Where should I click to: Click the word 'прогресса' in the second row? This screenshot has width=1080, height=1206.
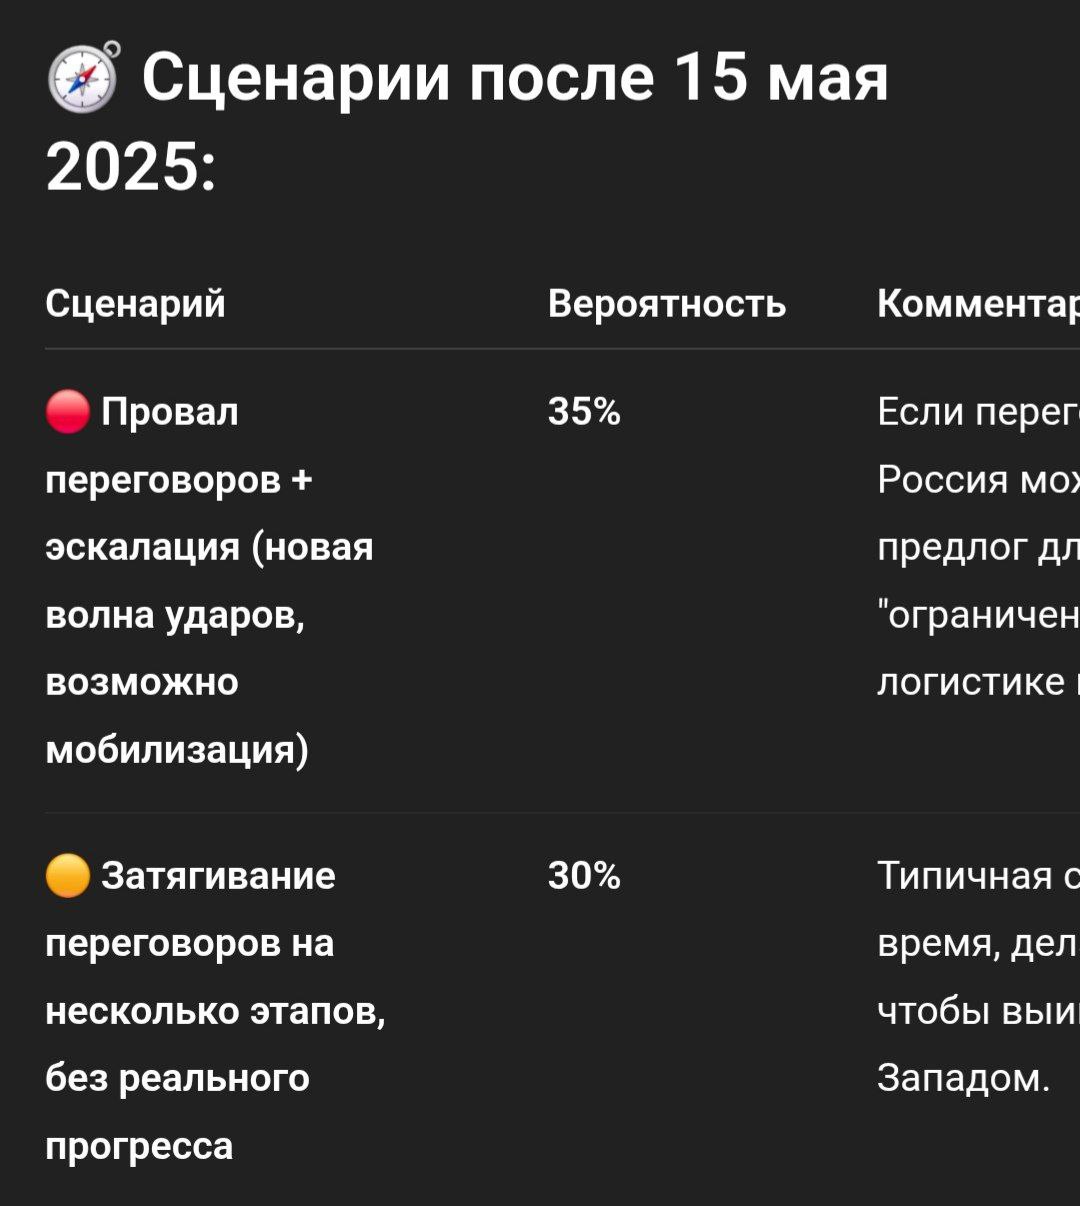point(139,1146)
